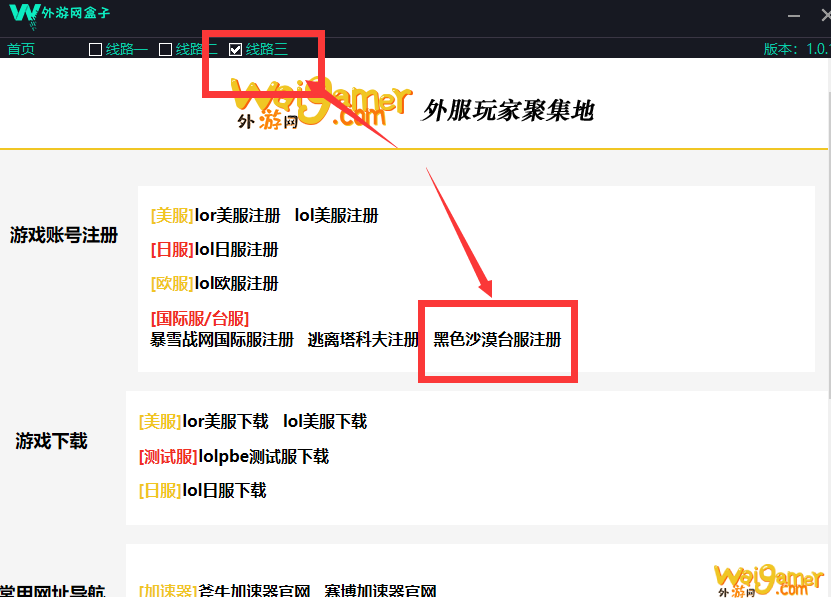This screenshot has height=603, width=831.
Task: Click the 游戏下载 section heading
Action: (51, 441)
